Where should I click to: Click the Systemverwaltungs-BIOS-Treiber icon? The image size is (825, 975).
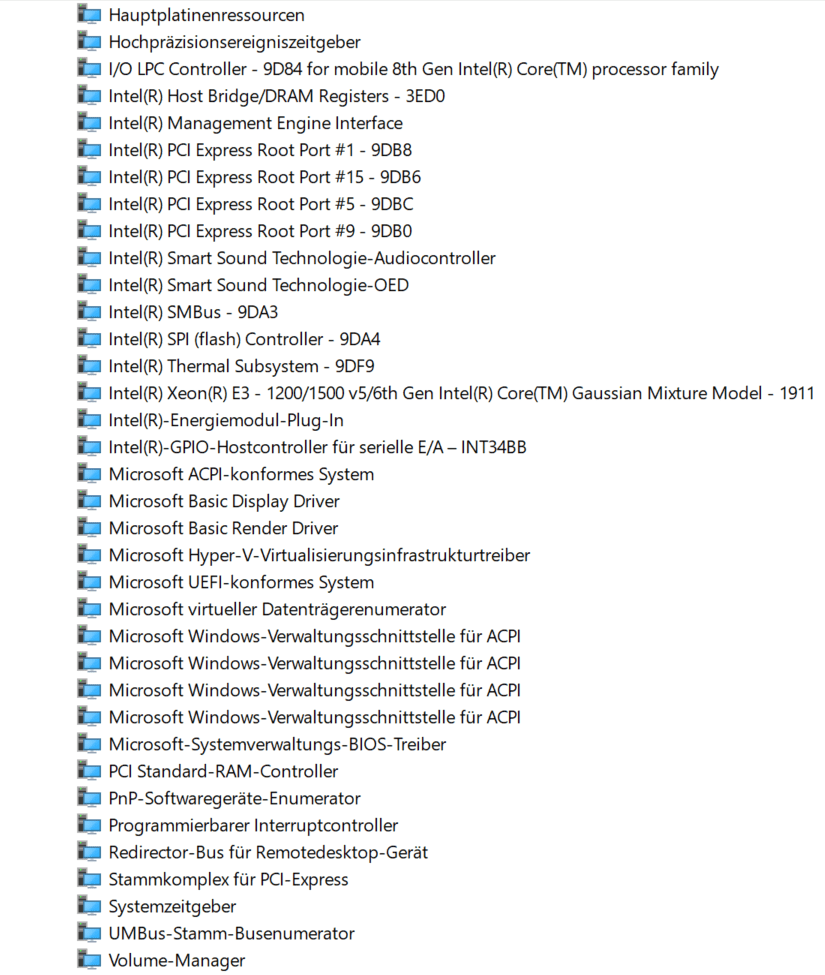pyautogui.click(x=89, y=744)
